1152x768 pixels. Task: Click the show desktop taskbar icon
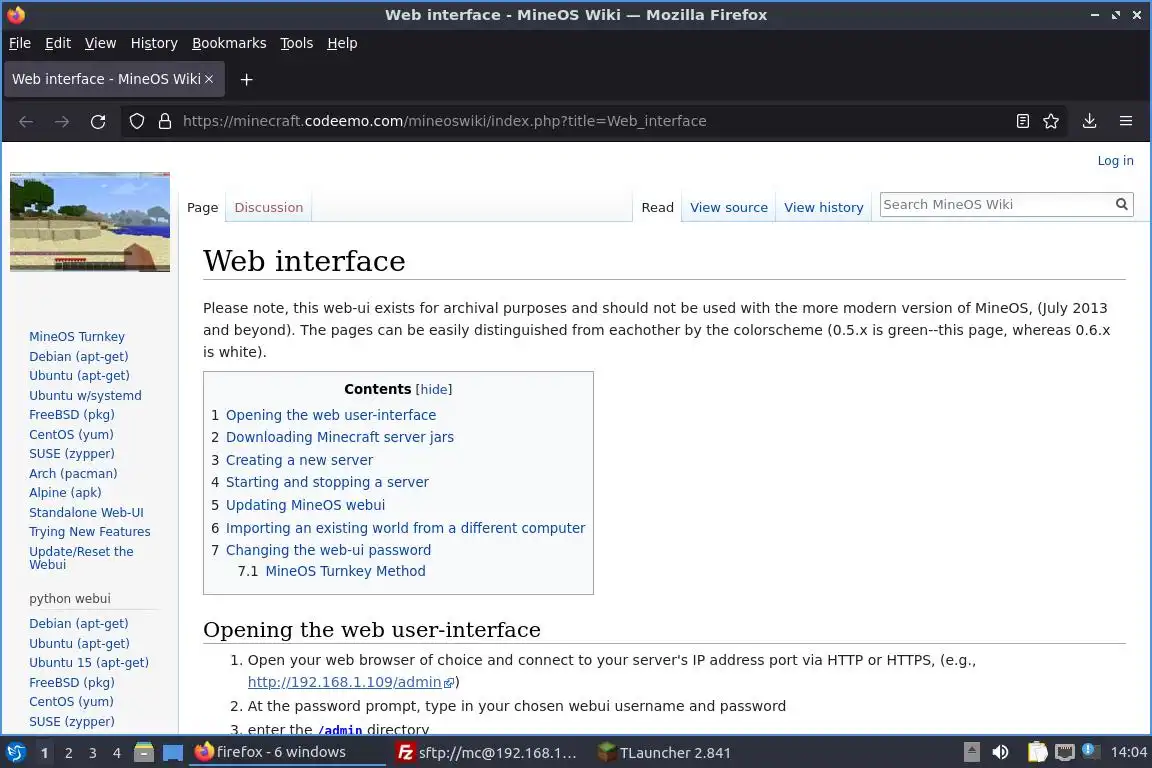(x=173, y=753)
